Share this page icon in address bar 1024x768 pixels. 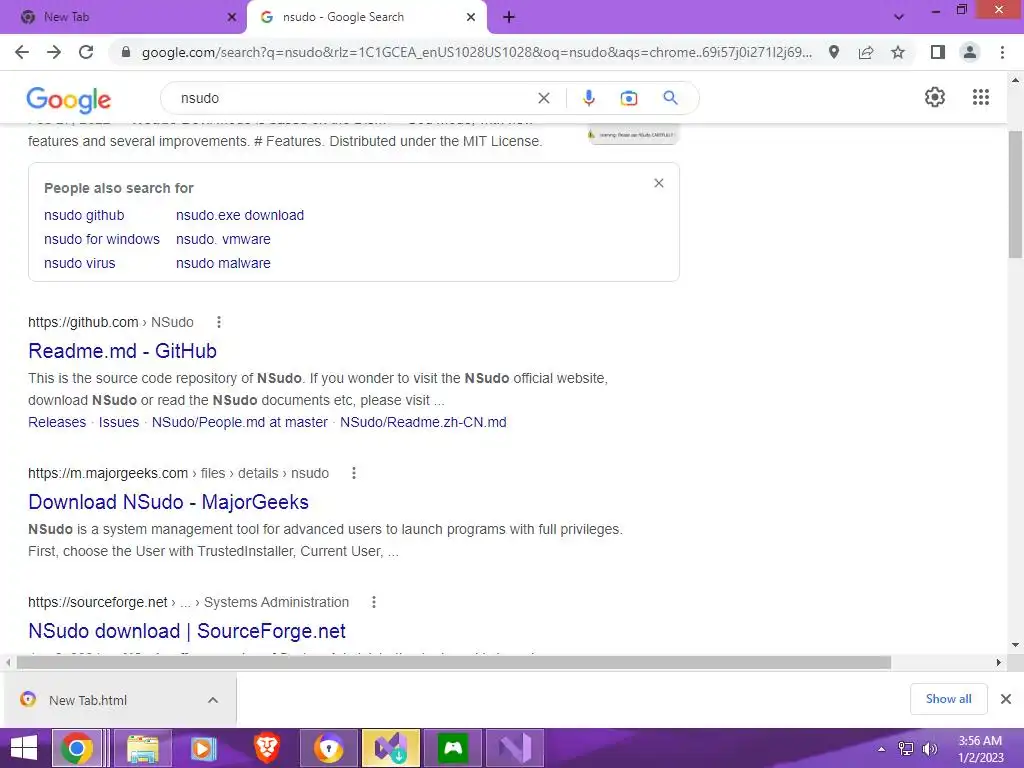[866, 52]
